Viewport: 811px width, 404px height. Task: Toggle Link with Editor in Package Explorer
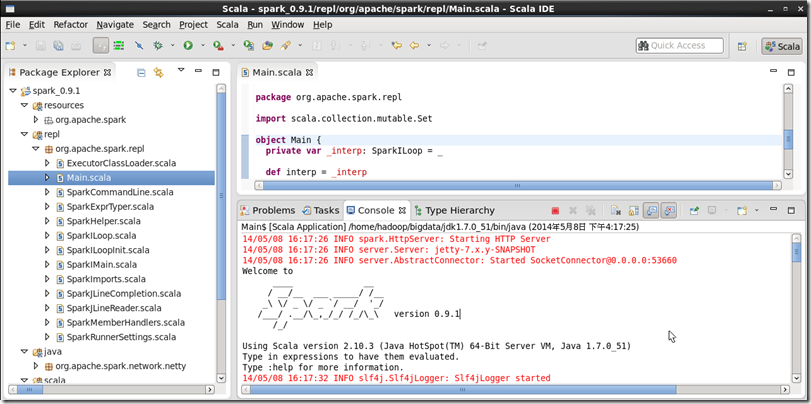[158, 73]
